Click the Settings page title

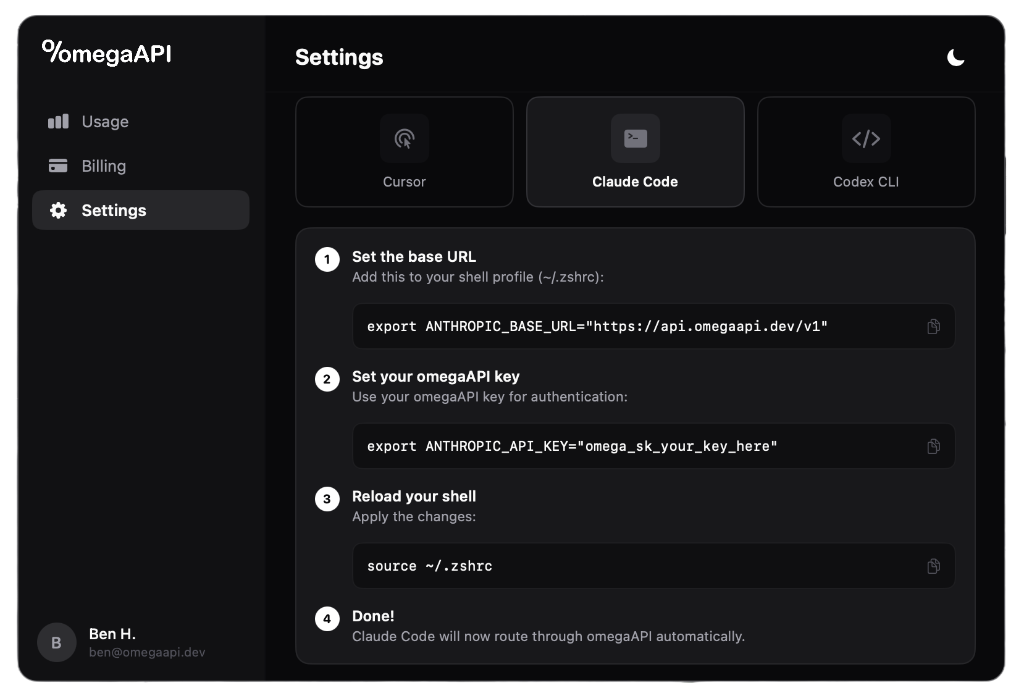pos(339,57)
